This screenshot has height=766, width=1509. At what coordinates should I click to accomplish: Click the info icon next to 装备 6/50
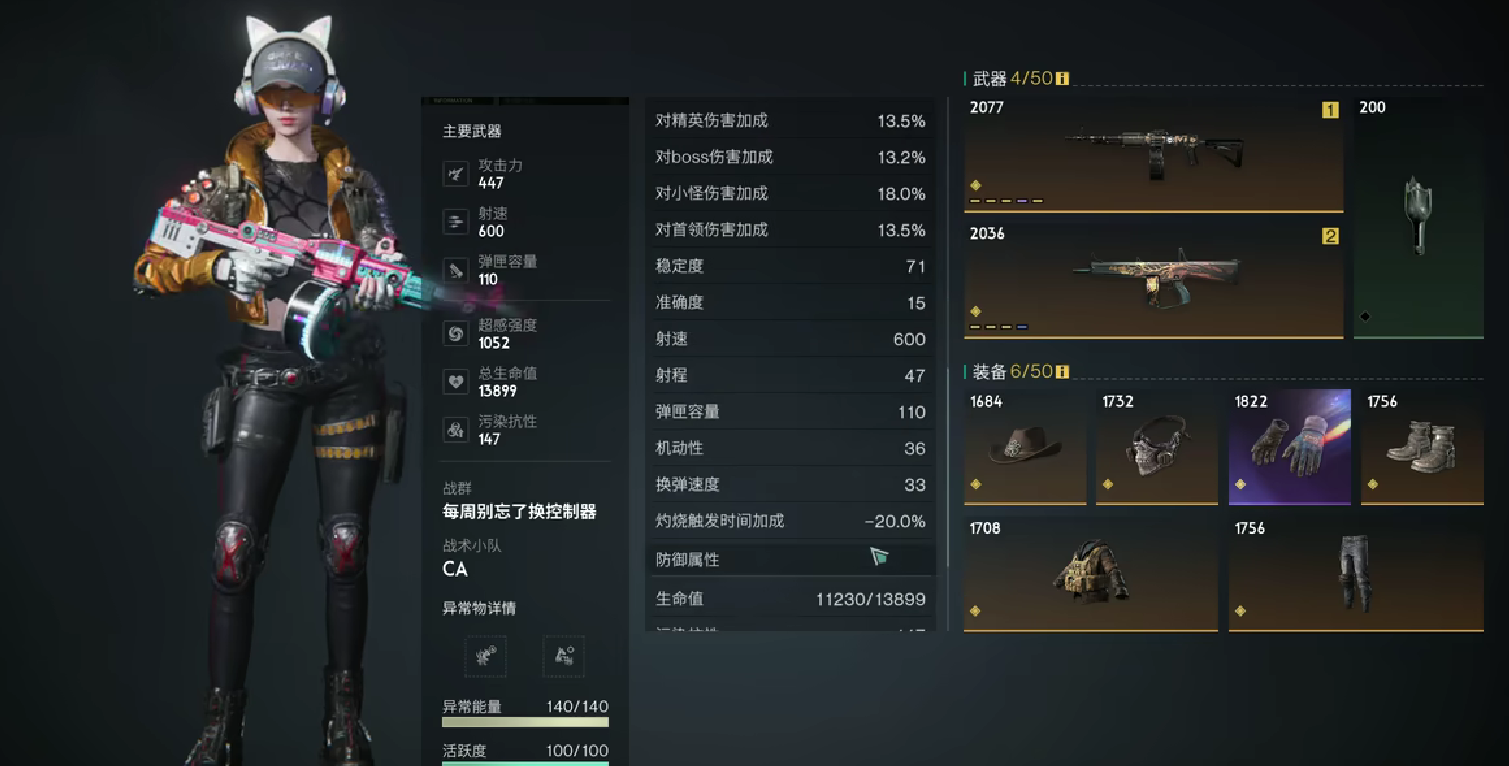[1062, 372]
